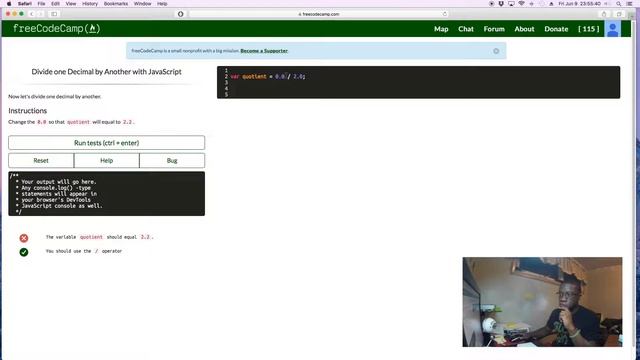The image size is (640, 360).
Task: Click line number 5 in editor gutter
Action: pos(226,94)
